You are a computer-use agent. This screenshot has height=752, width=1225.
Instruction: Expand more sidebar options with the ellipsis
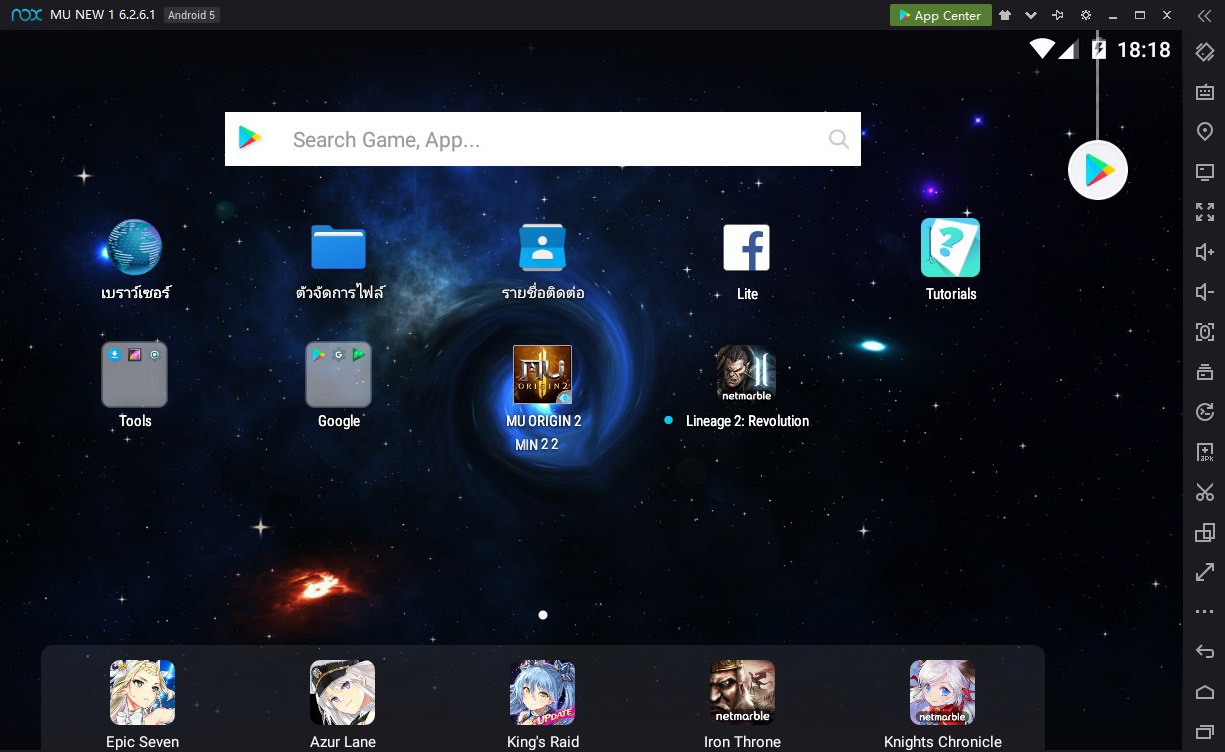1204,611
